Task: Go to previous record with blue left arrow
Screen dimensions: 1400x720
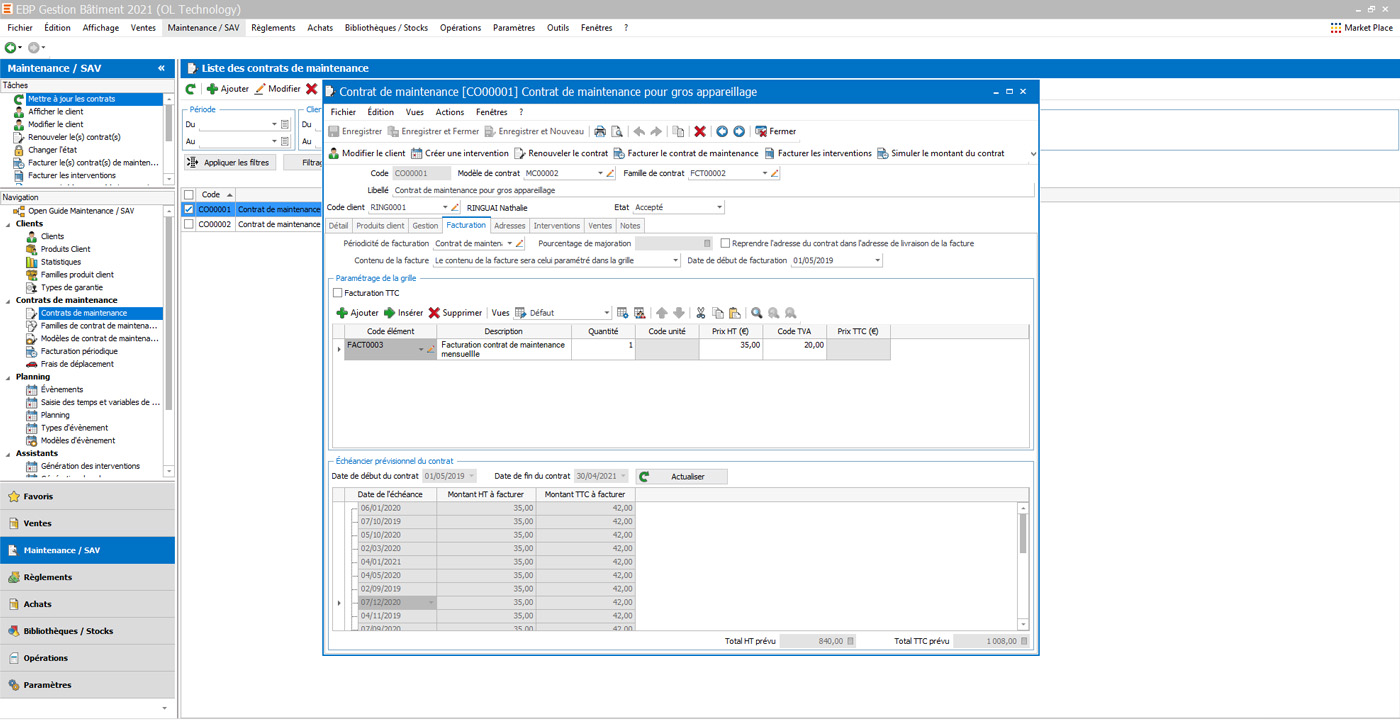Action: pyautogui.click(x=722, y=132)
